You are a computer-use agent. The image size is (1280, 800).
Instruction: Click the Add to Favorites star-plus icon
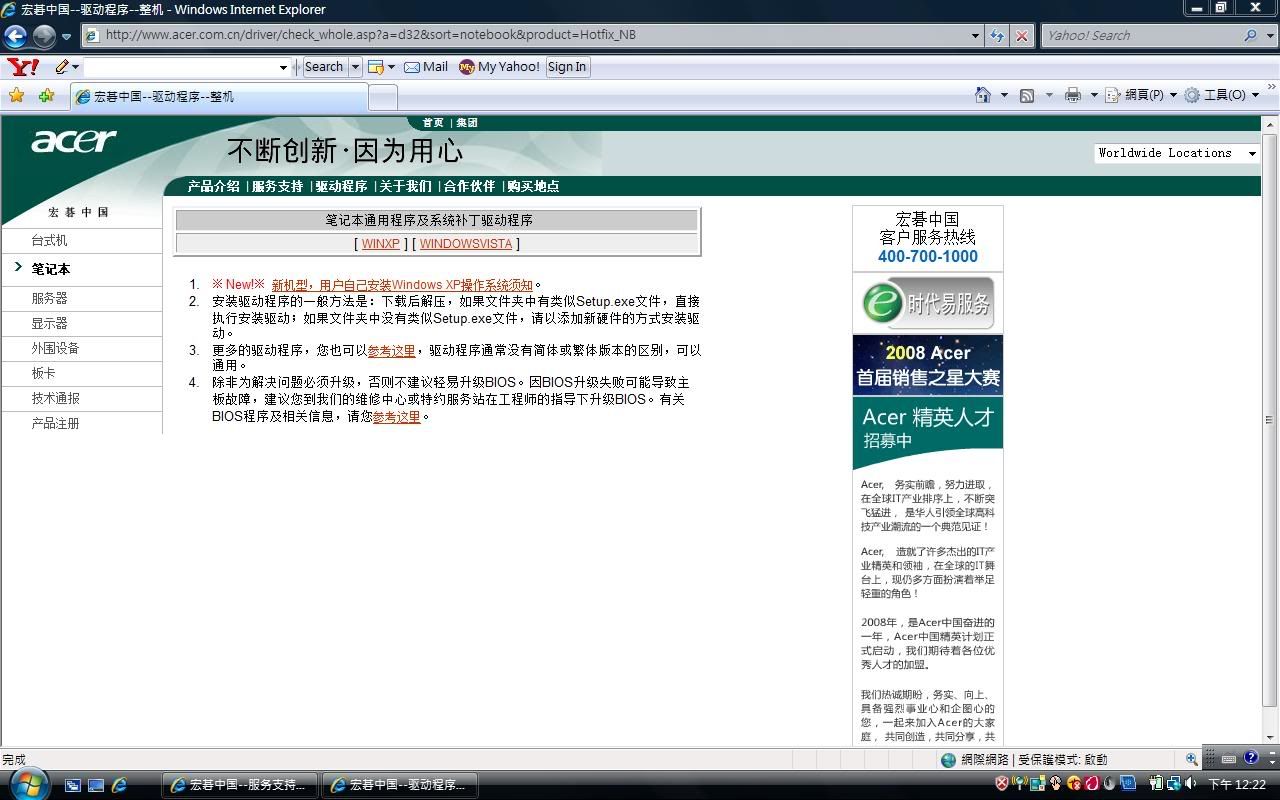pos(46,96)
